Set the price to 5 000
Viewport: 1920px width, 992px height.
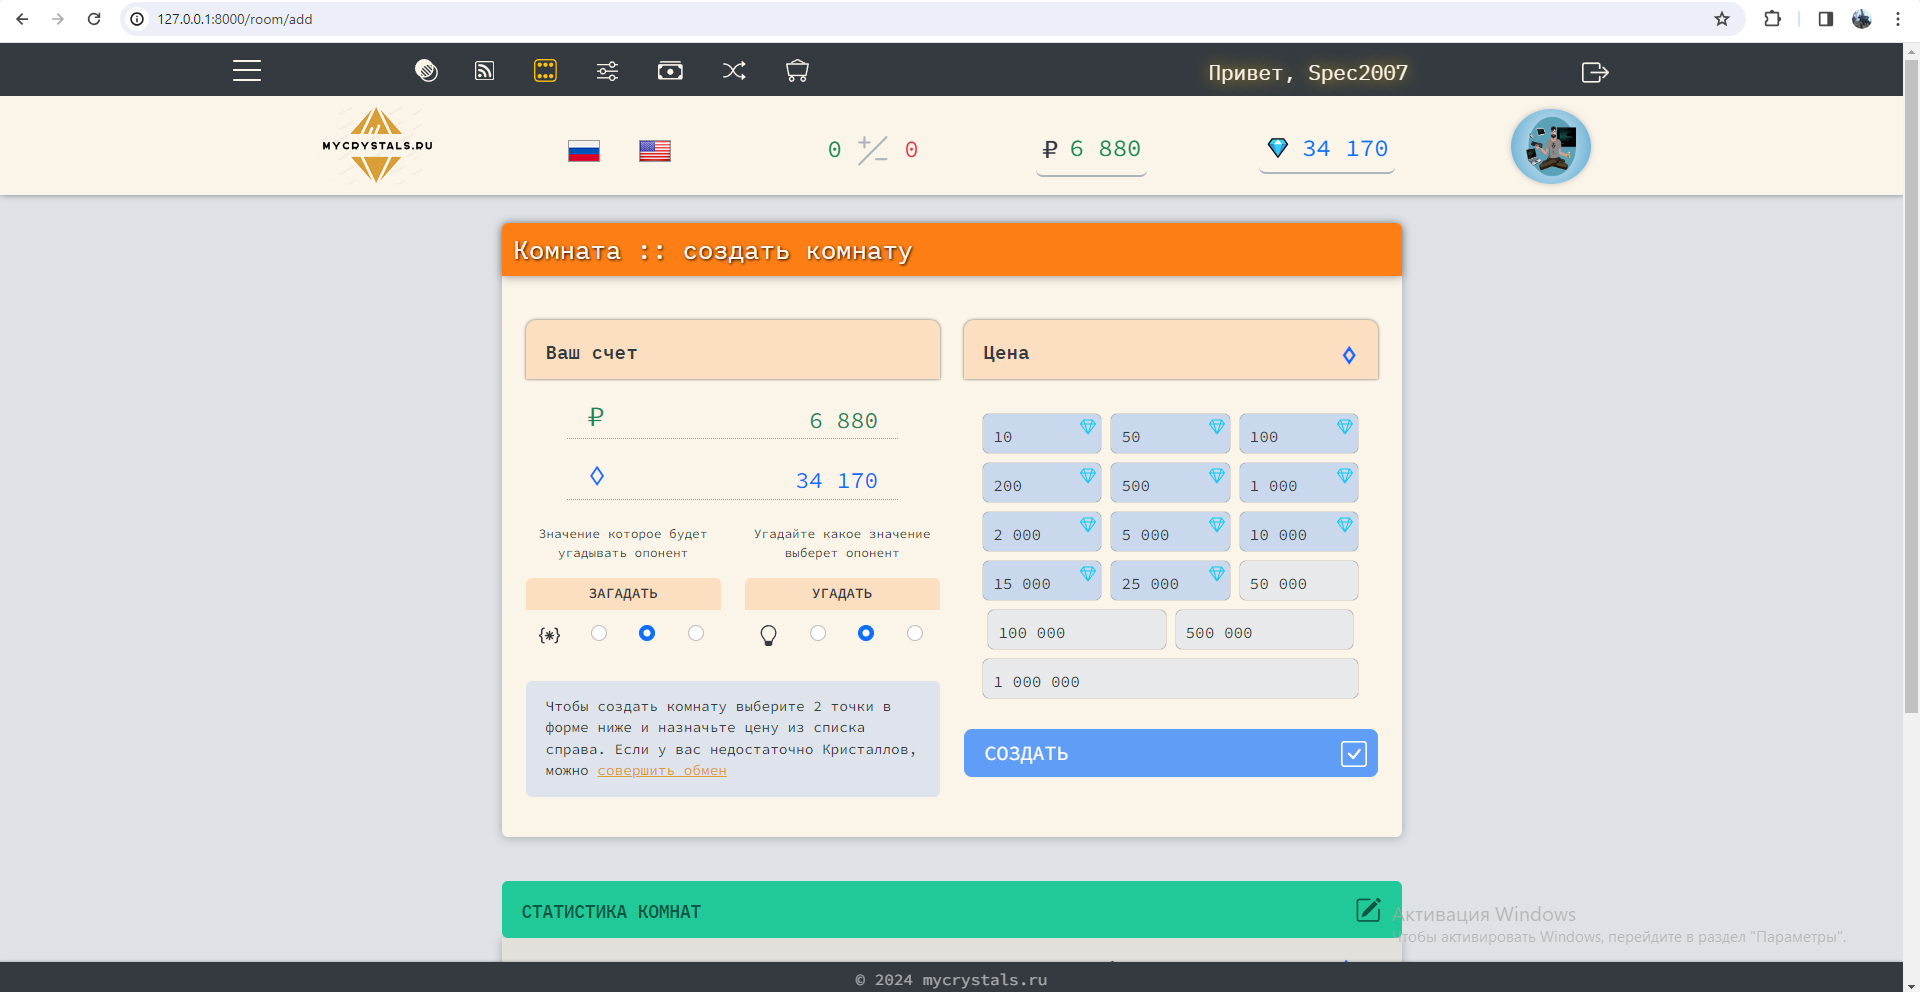(x=1170, y=532)
